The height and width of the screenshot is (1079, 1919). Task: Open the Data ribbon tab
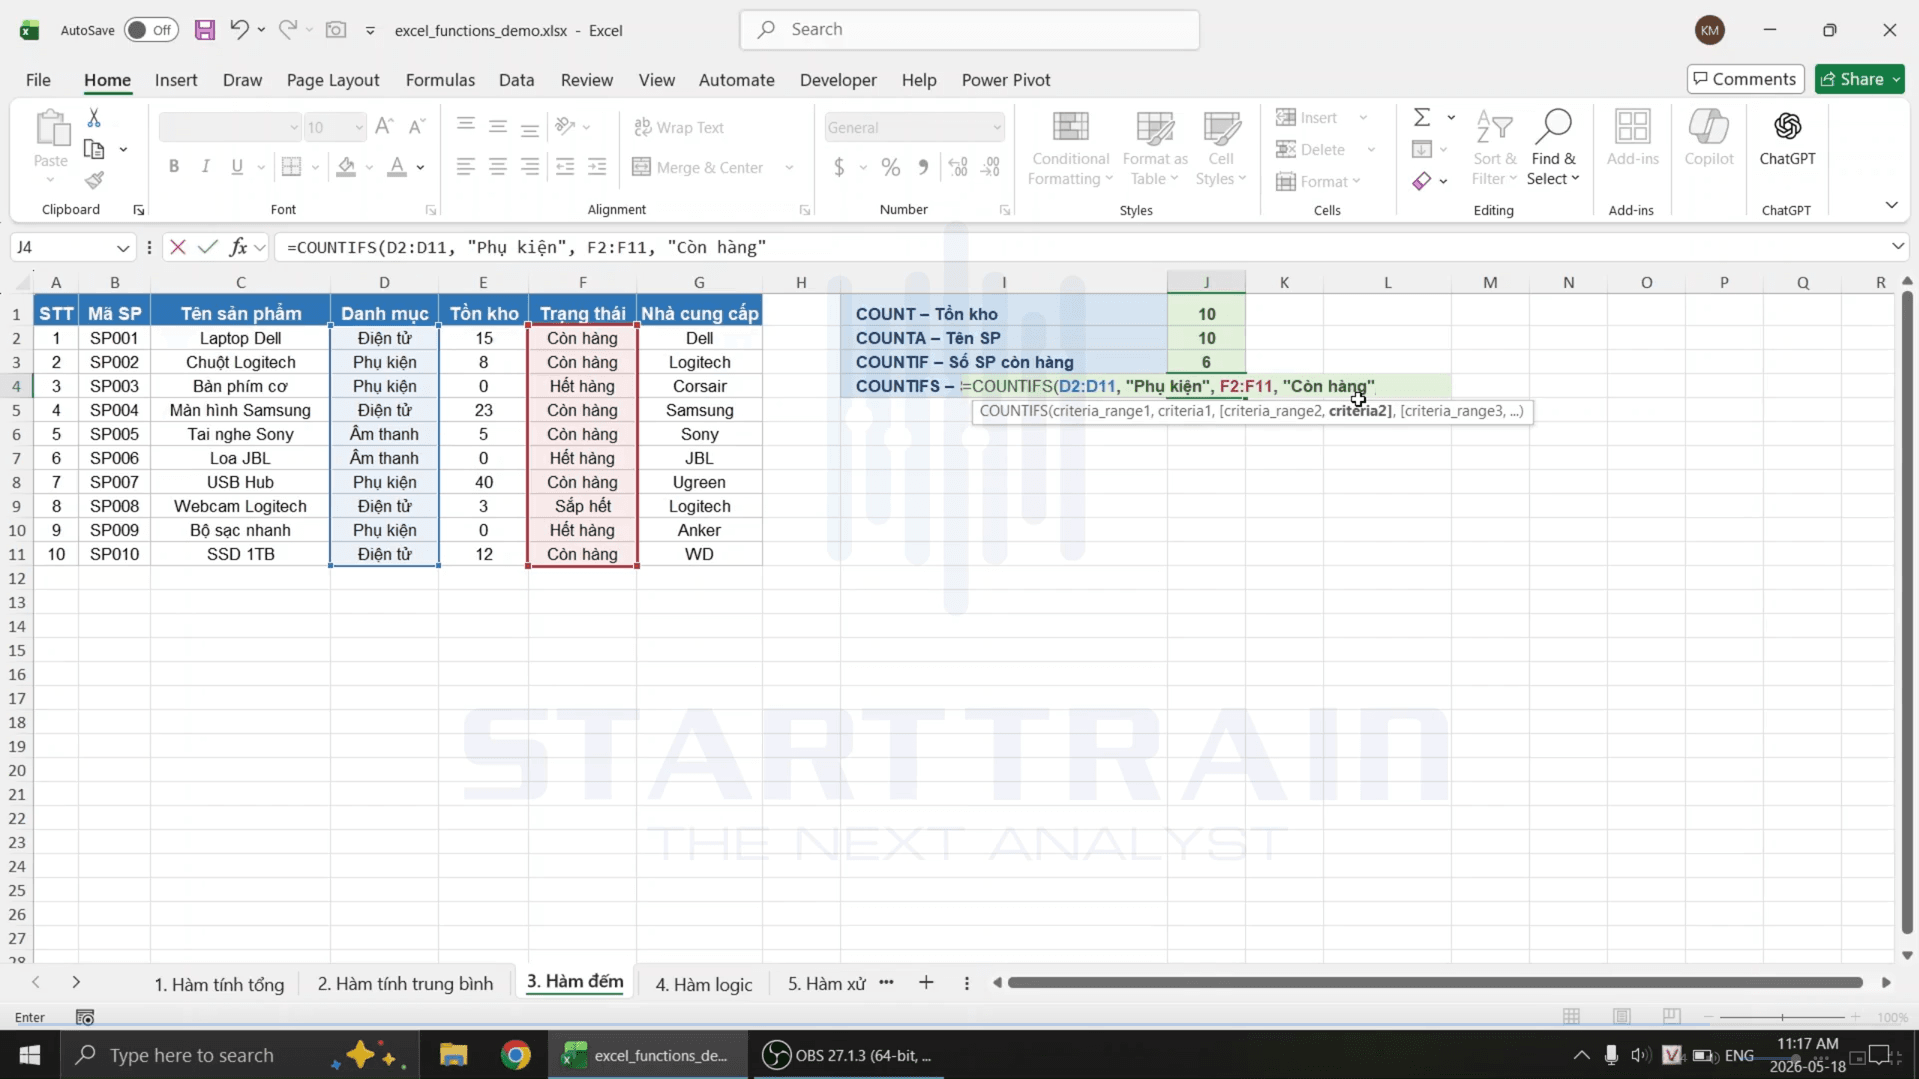(x=516, y=80)
